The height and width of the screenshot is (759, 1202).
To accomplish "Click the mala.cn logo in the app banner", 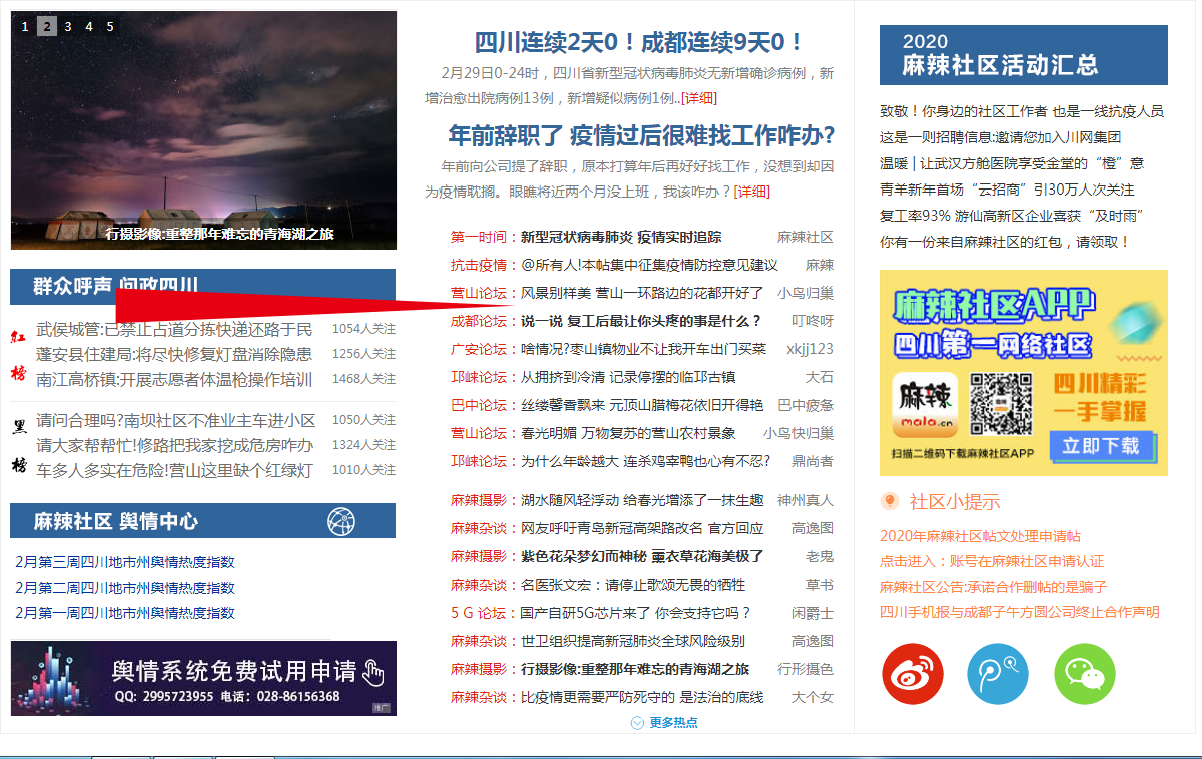I will tap(925, 404).
